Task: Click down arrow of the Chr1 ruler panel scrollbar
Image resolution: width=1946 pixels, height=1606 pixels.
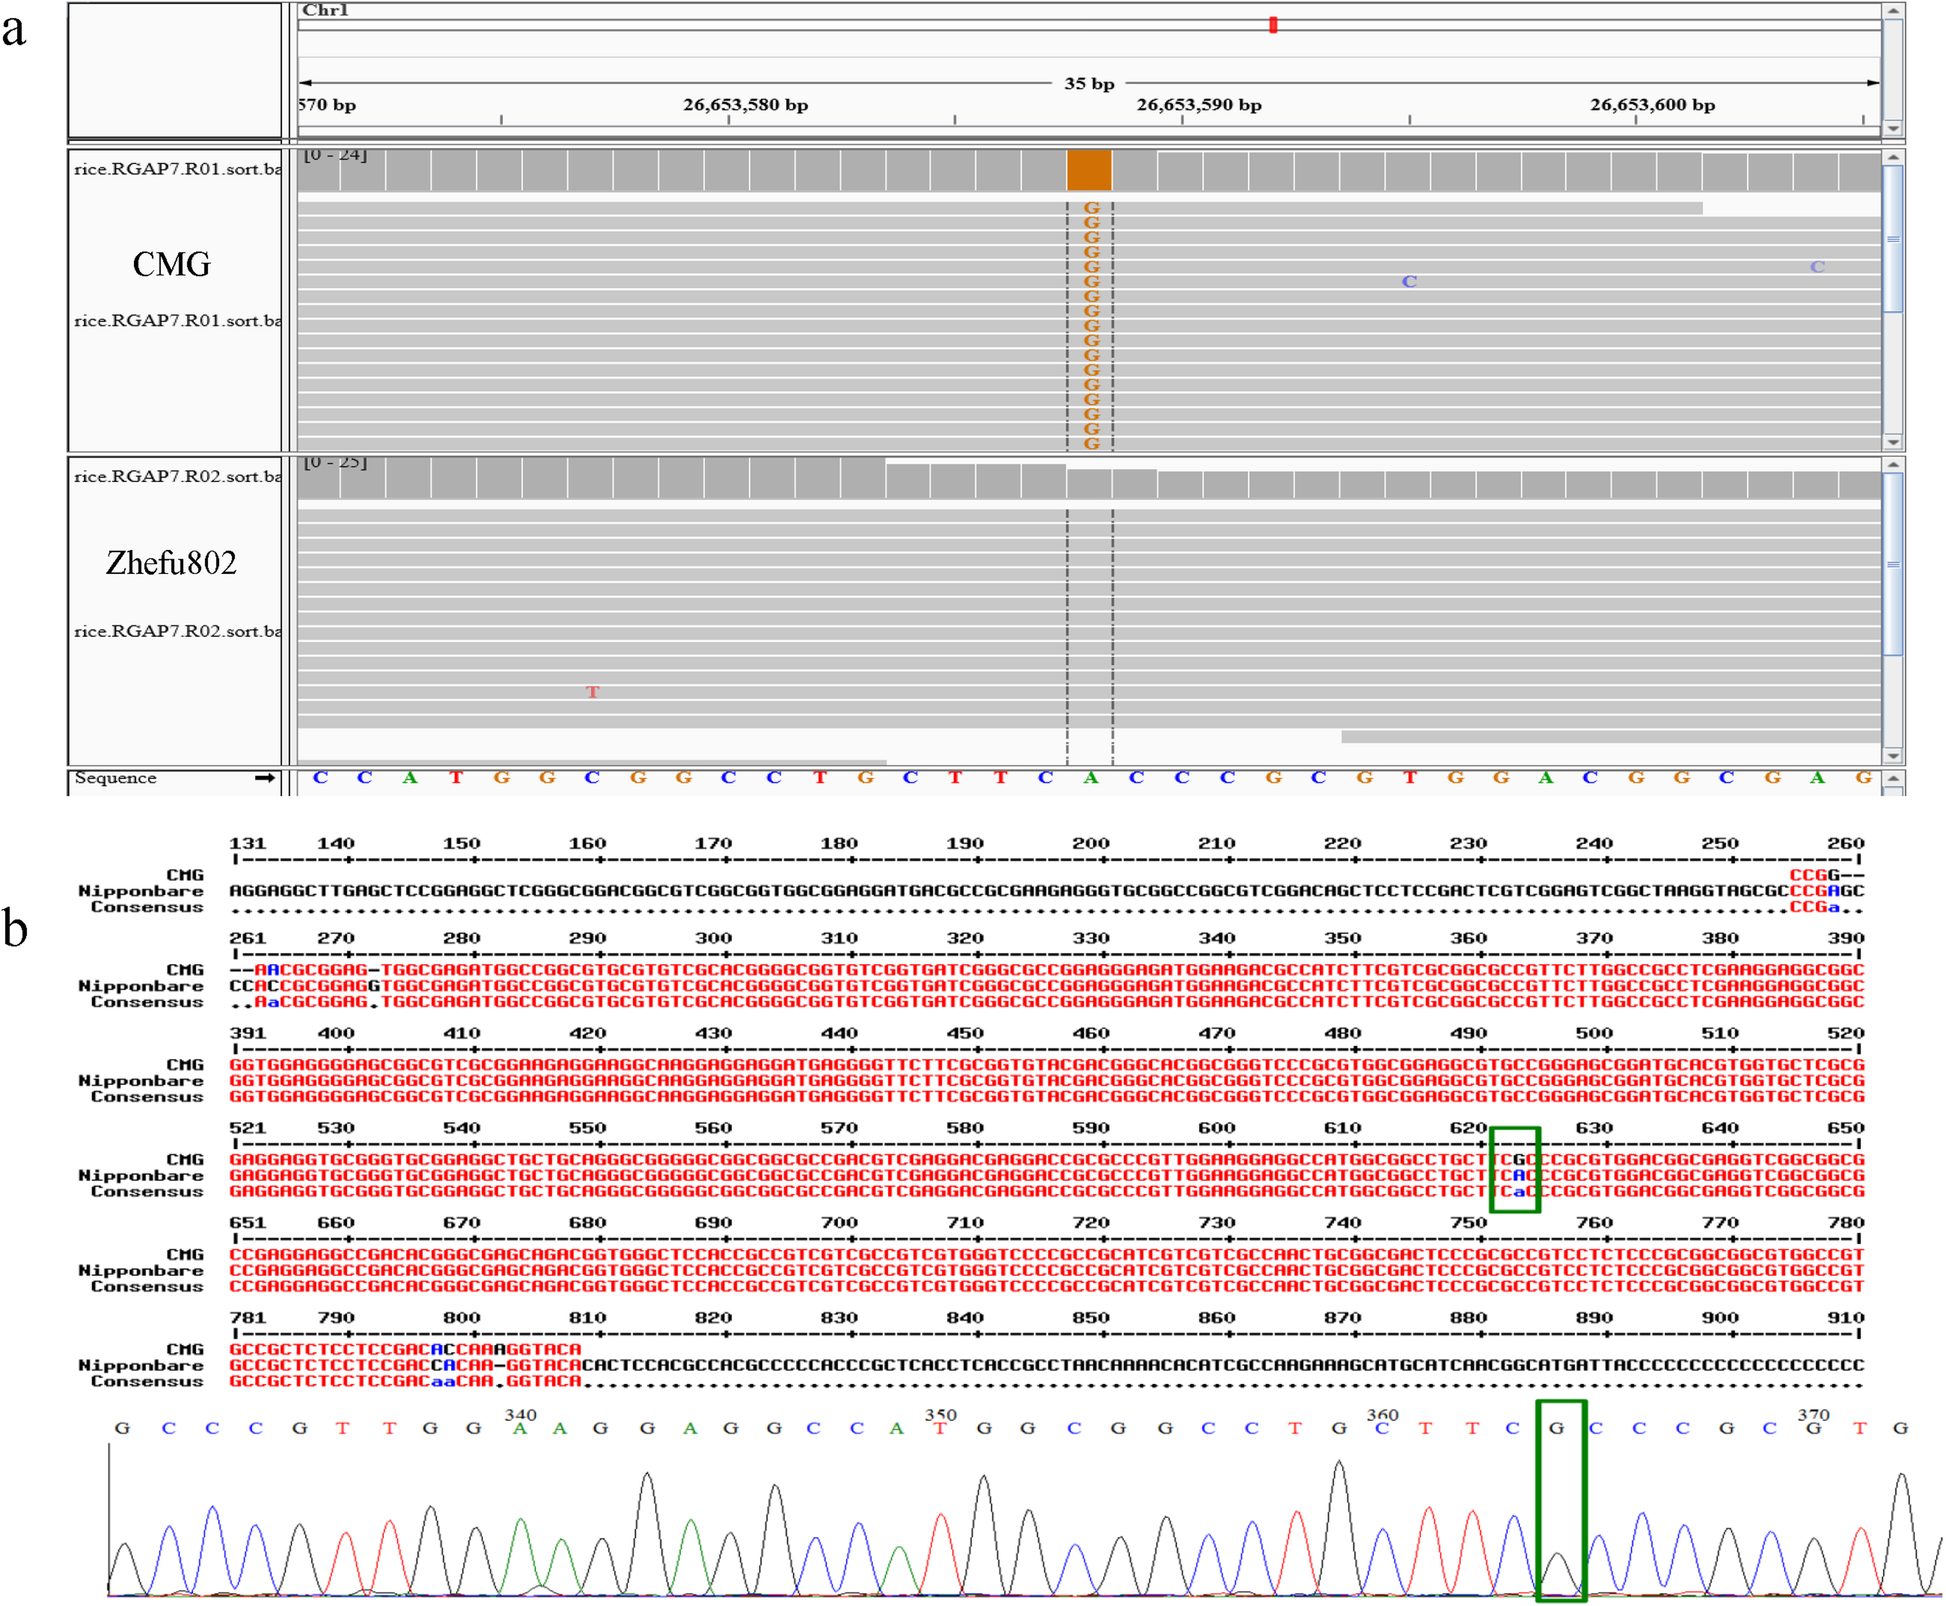Action: click(1892, 128)
